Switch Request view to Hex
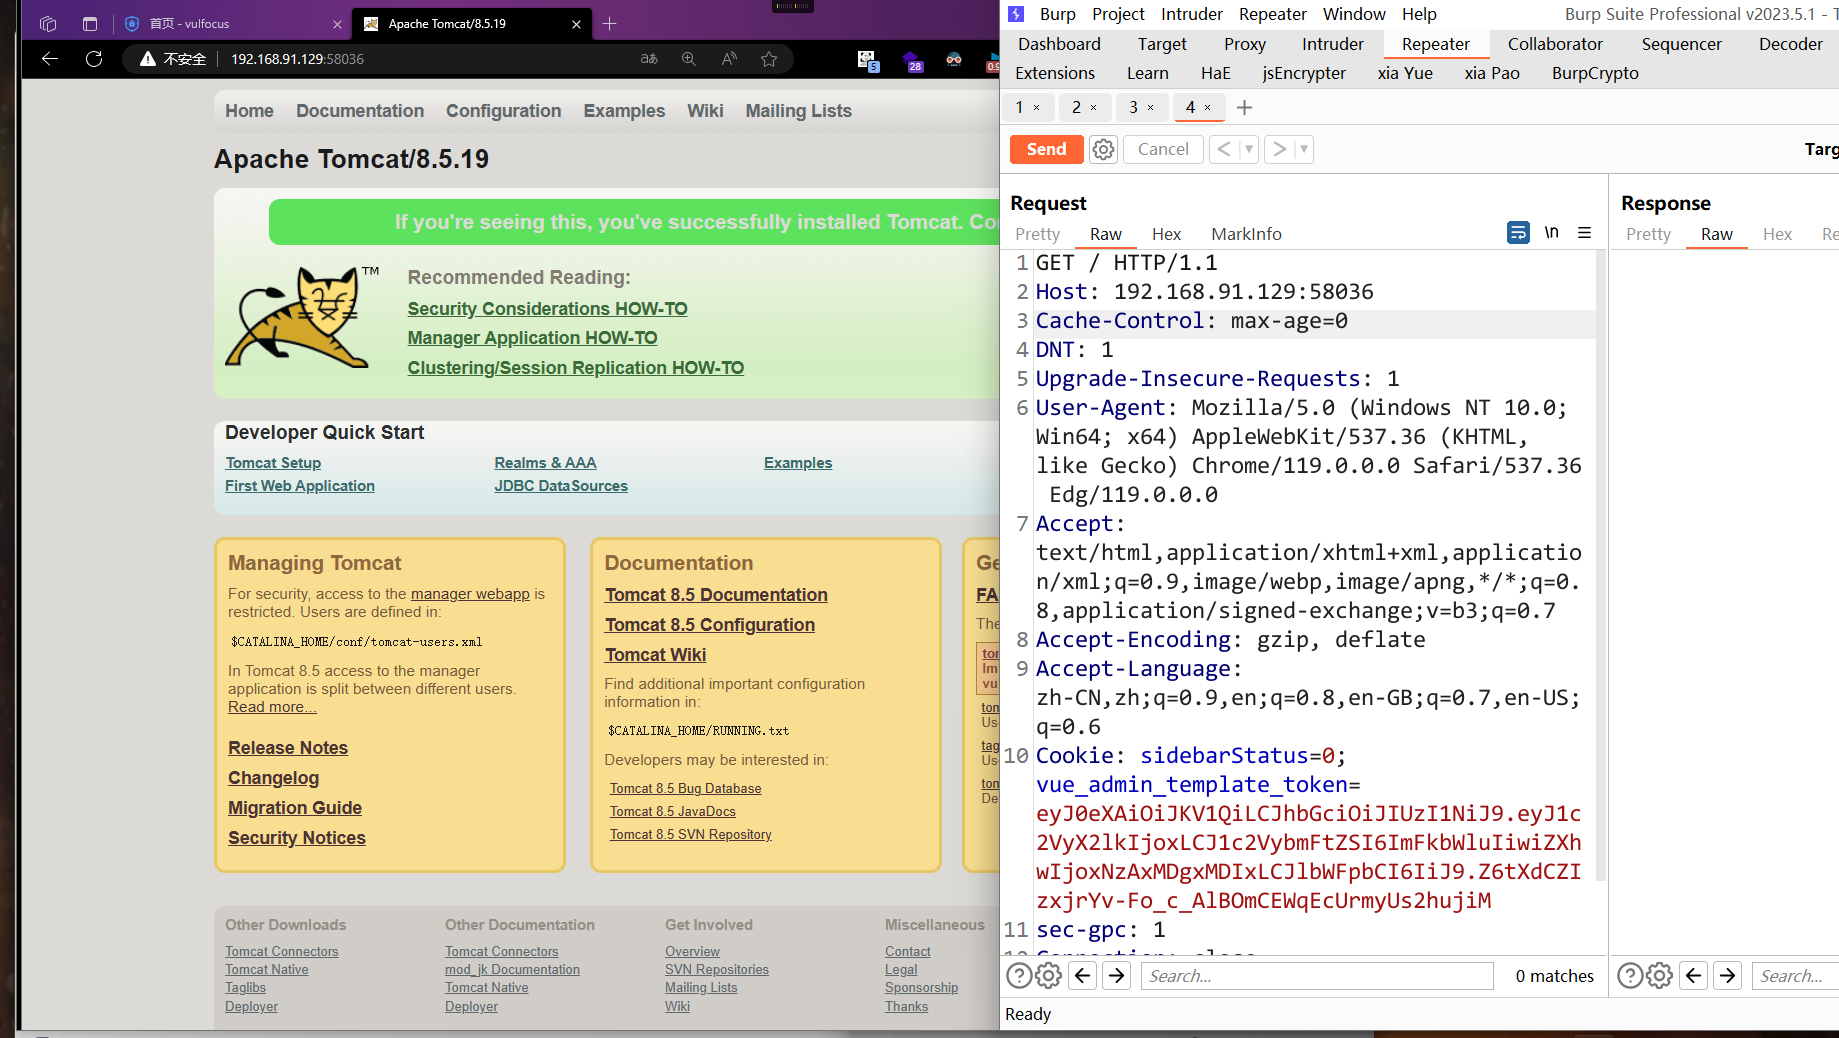Viewport: 1839px width, 1038px height. 1166,234
